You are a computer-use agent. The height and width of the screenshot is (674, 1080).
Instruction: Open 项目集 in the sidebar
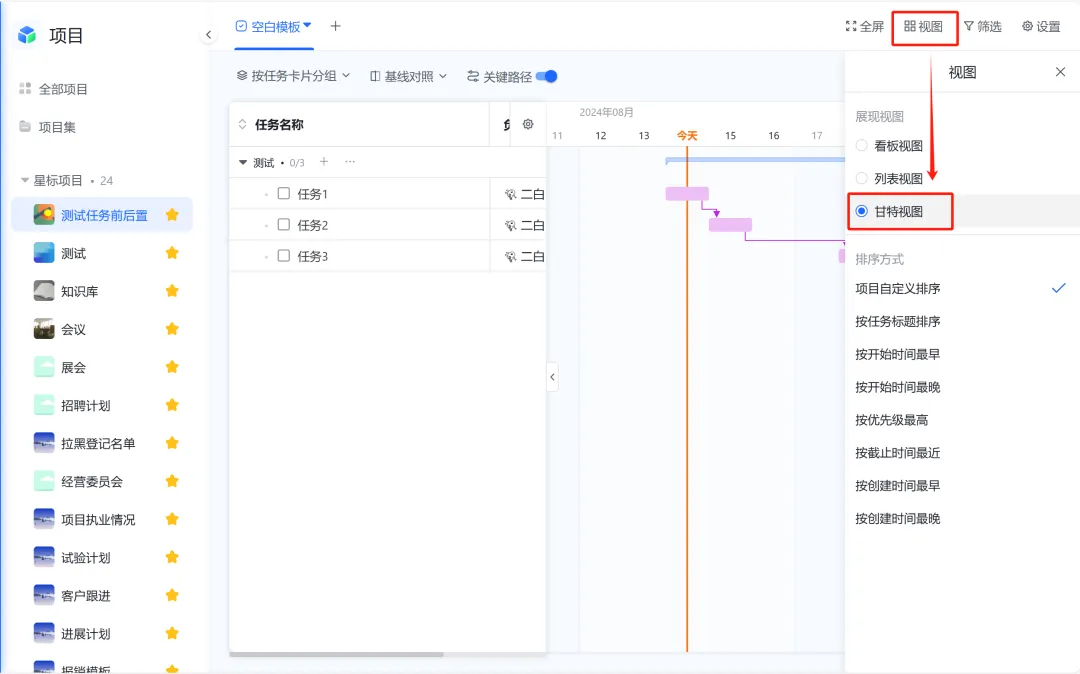pos(57,127)
